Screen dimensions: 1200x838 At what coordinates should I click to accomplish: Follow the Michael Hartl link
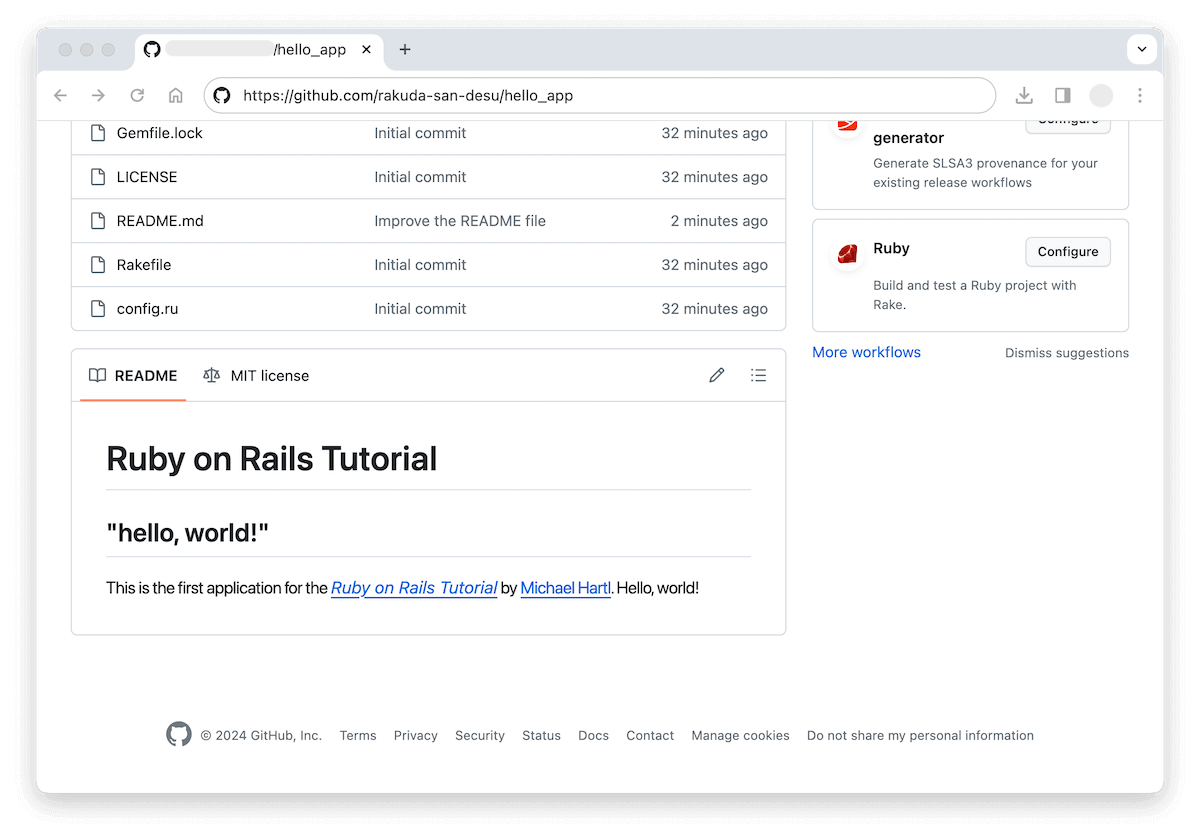[566, 588]
